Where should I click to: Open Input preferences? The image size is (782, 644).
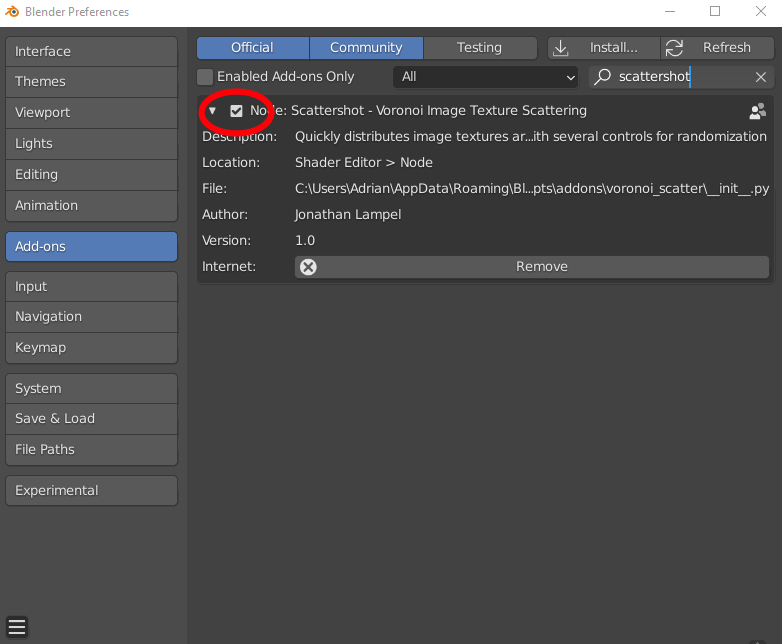[x=91, y=287]
